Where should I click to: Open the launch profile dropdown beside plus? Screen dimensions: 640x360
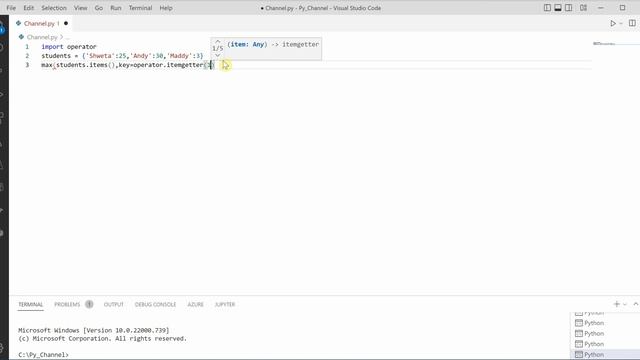click(625, 304)
